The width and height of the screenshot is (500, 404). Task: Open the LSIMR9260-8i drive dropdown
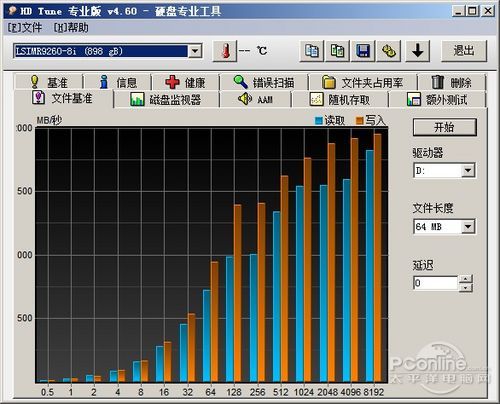[195, 51]
